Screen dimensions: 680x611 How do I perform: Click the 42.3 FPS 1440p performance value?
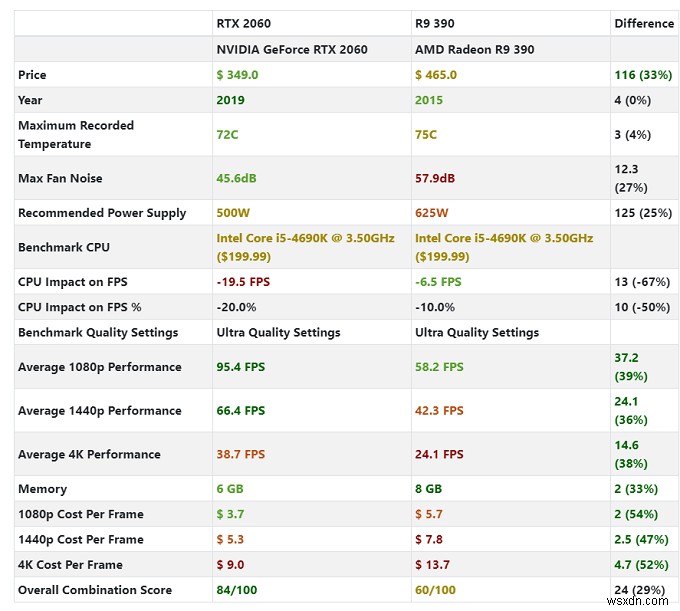[x=439, y=411]
